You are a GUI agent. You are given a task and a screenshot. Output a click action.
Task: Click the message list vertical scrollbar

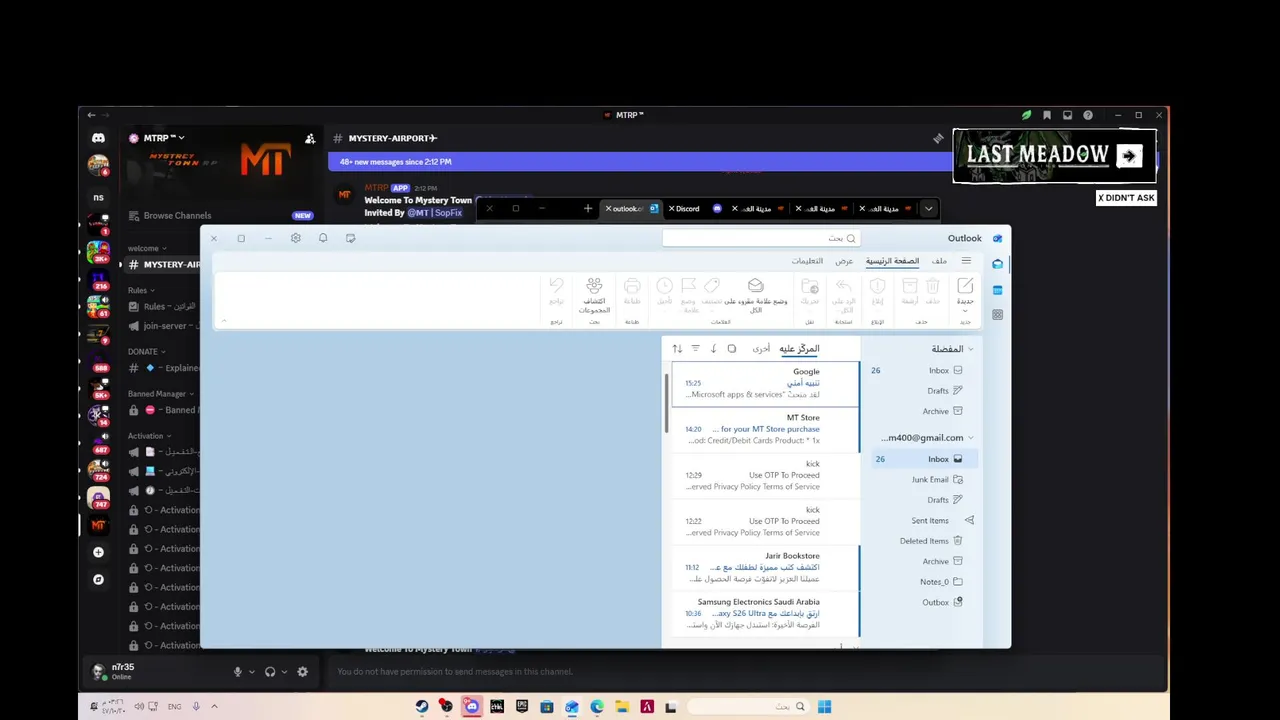point(667,403)
